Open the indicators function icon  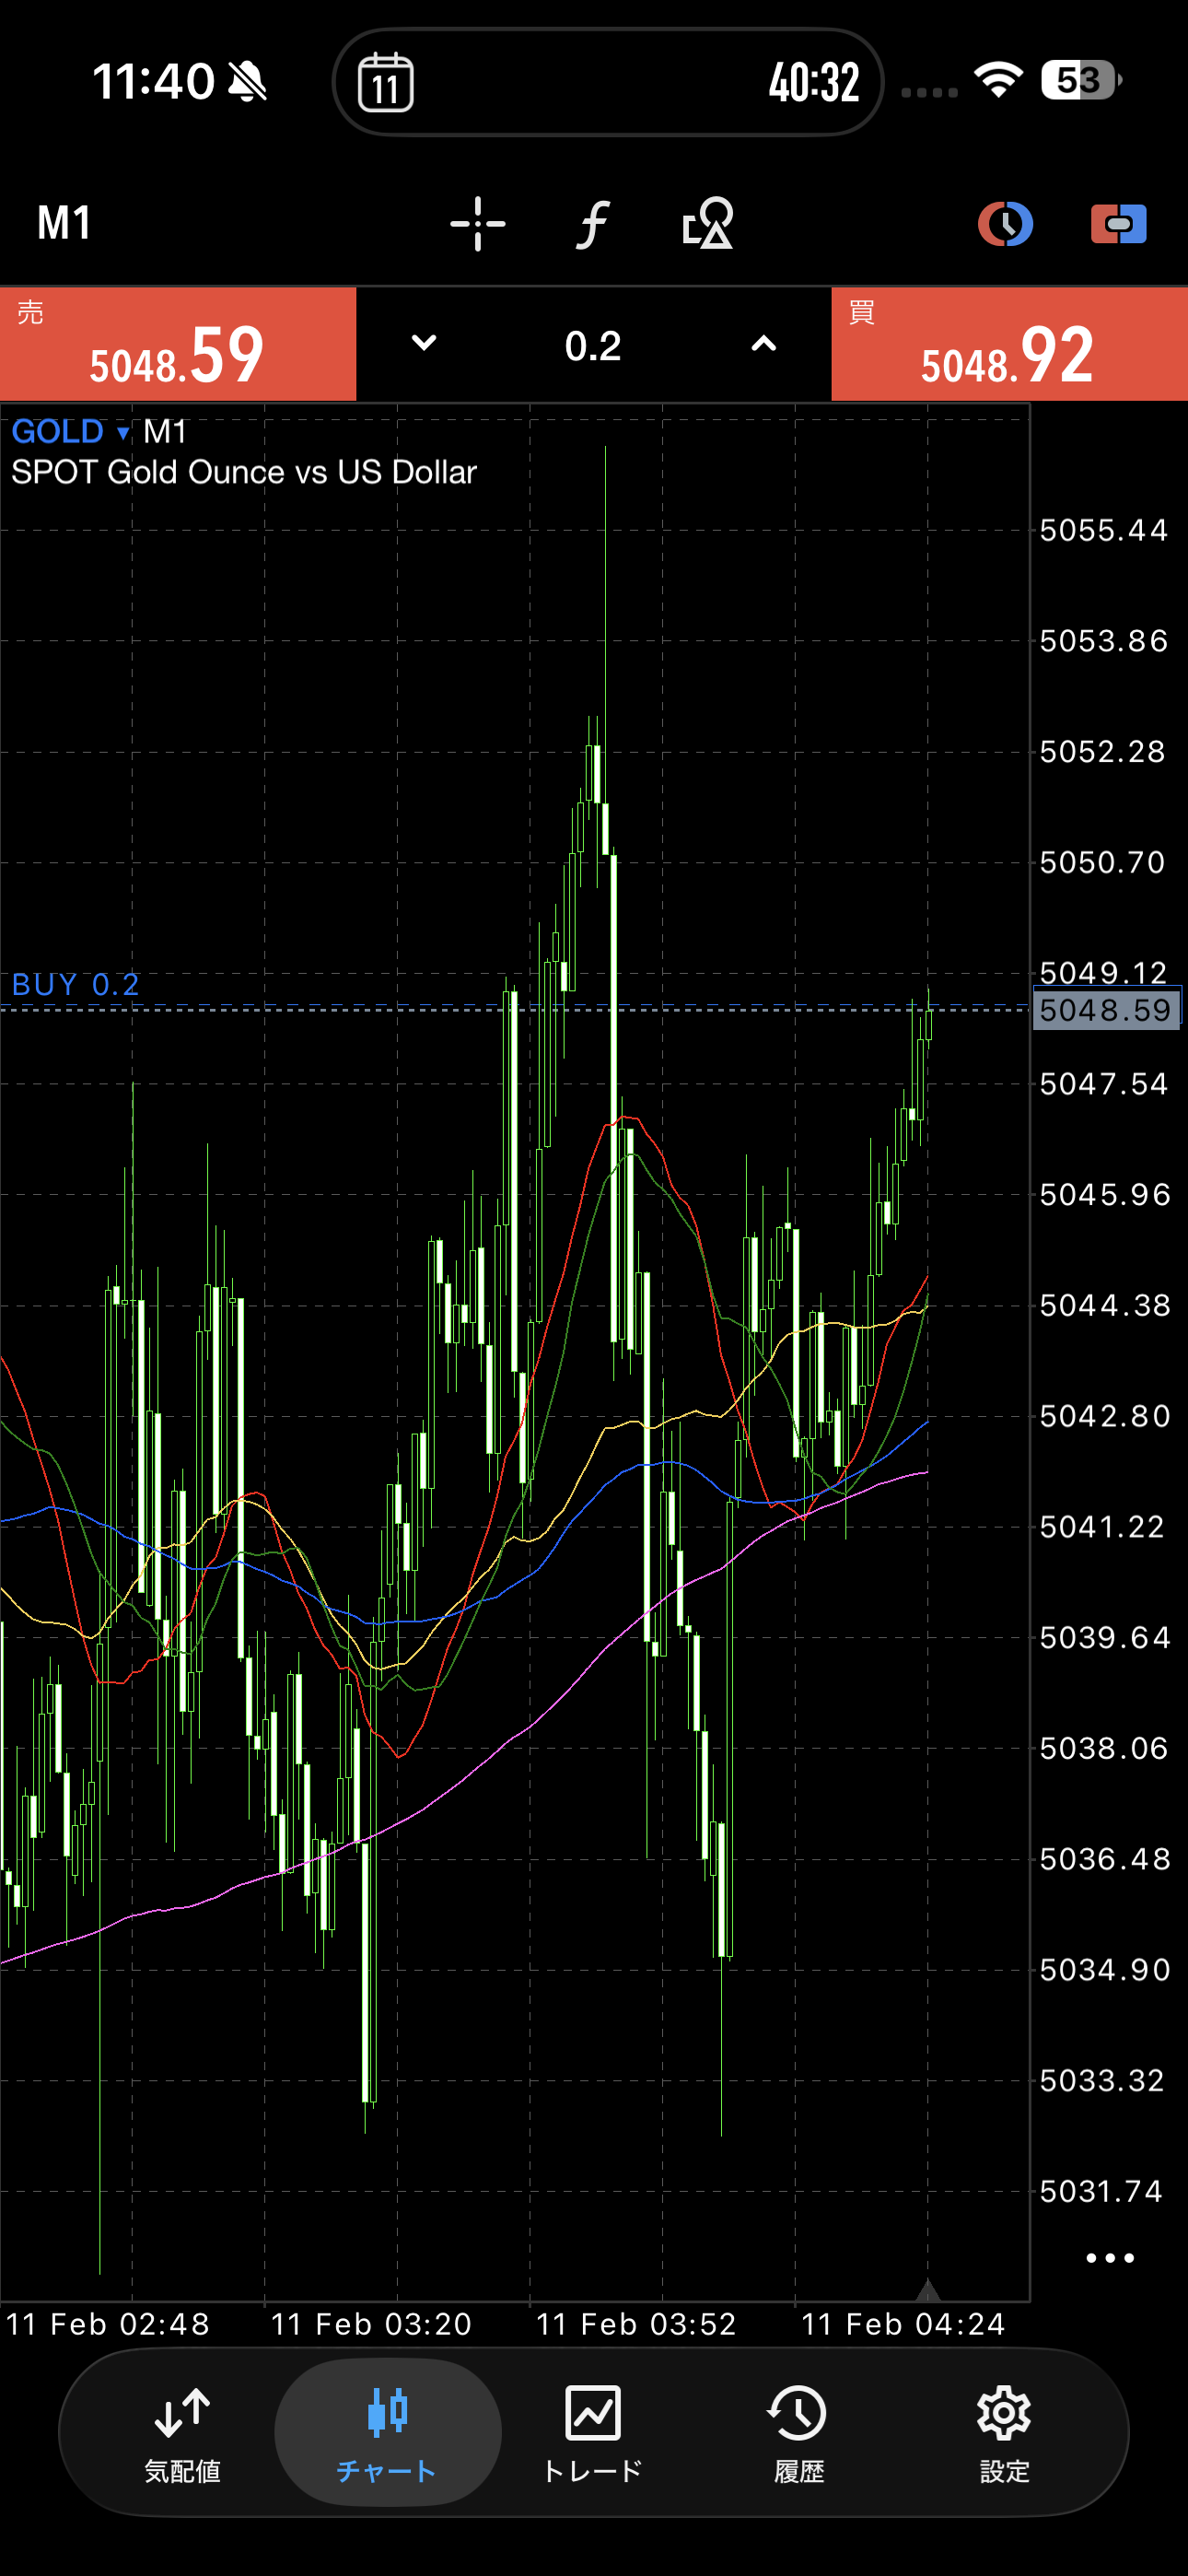(593, 223)
